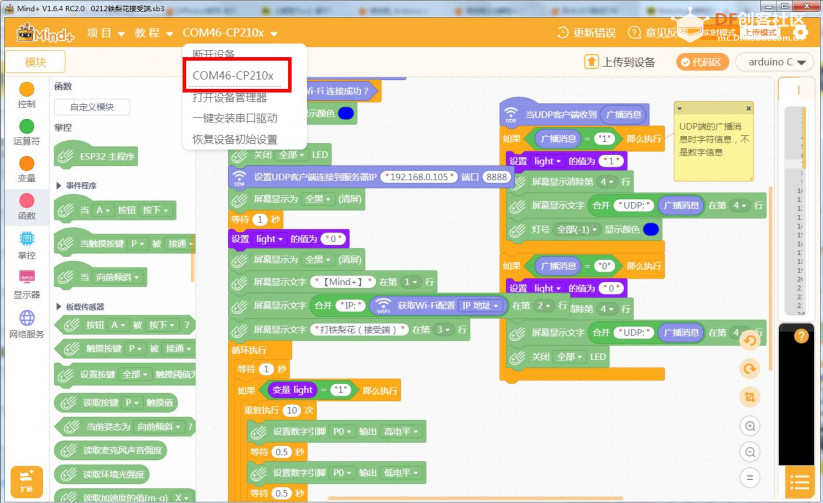This screenshot has width=823, height=503.
Task: Click the port field 8888
Action: tap(497, 177)
